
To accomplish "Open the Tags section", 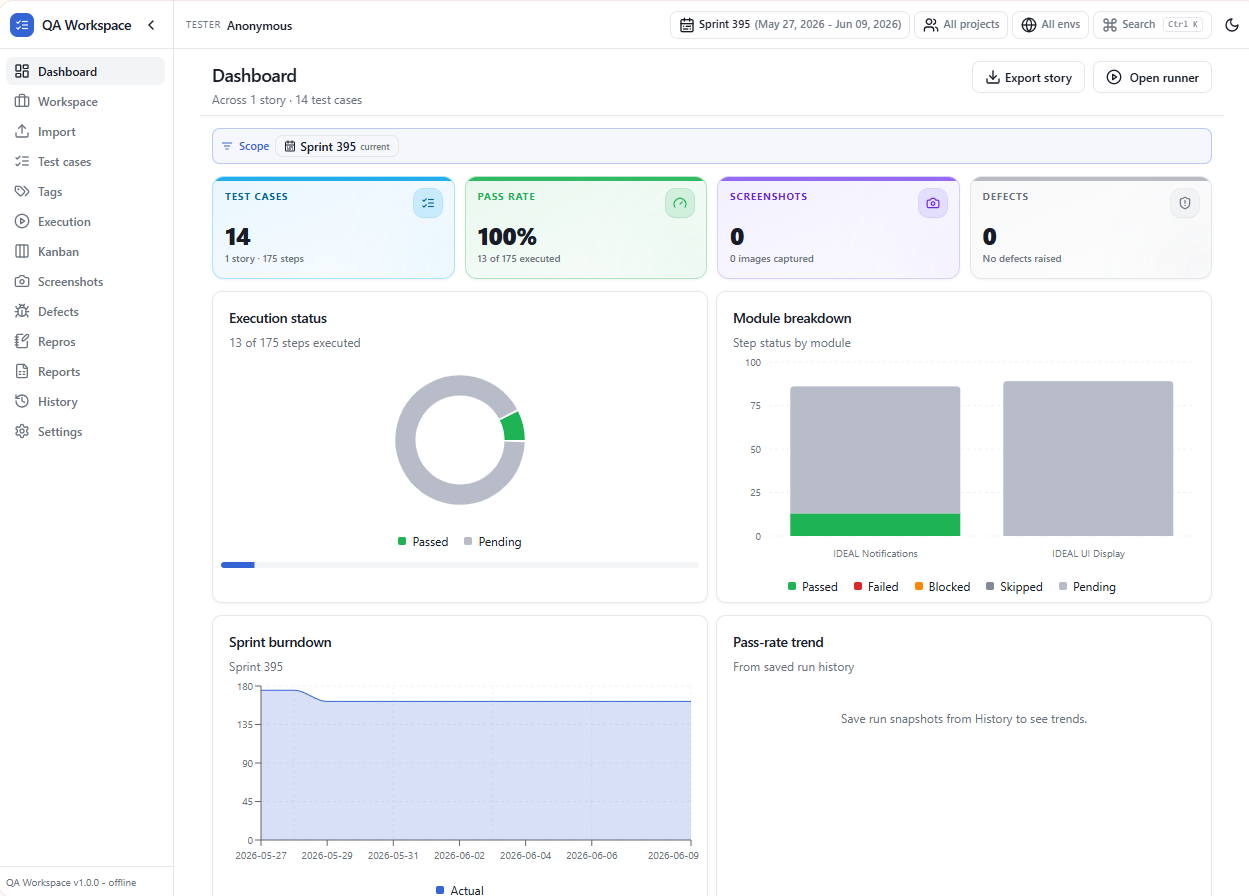I will click(85, 191).
